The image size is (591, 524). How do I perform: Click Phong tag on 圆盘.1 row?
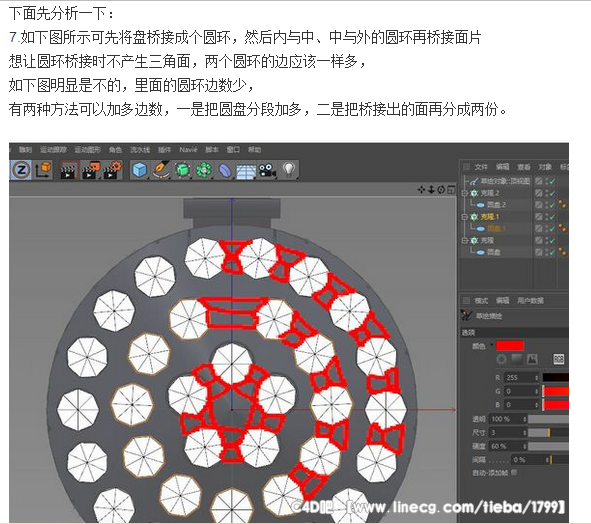[562, 228]
